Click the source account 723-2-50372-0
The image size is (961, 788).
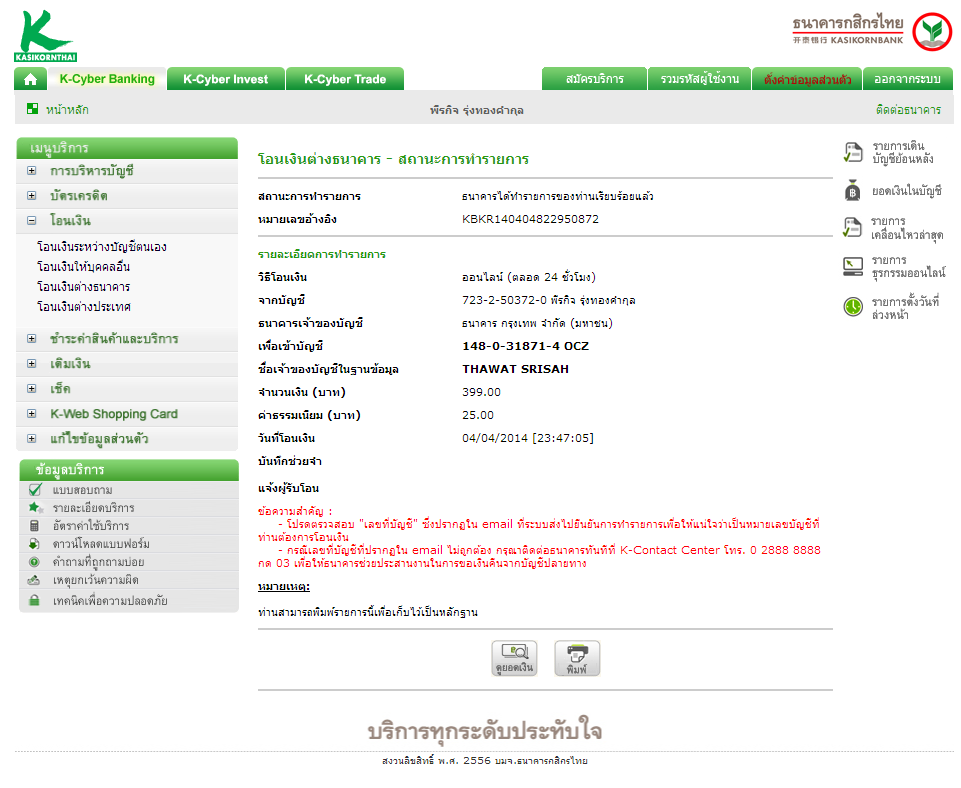pyautogui.click(x=504, y=300)
